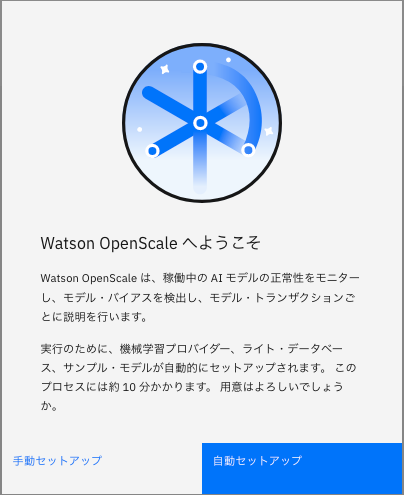Click the circular Watson OpenScale illustration background

202,123
